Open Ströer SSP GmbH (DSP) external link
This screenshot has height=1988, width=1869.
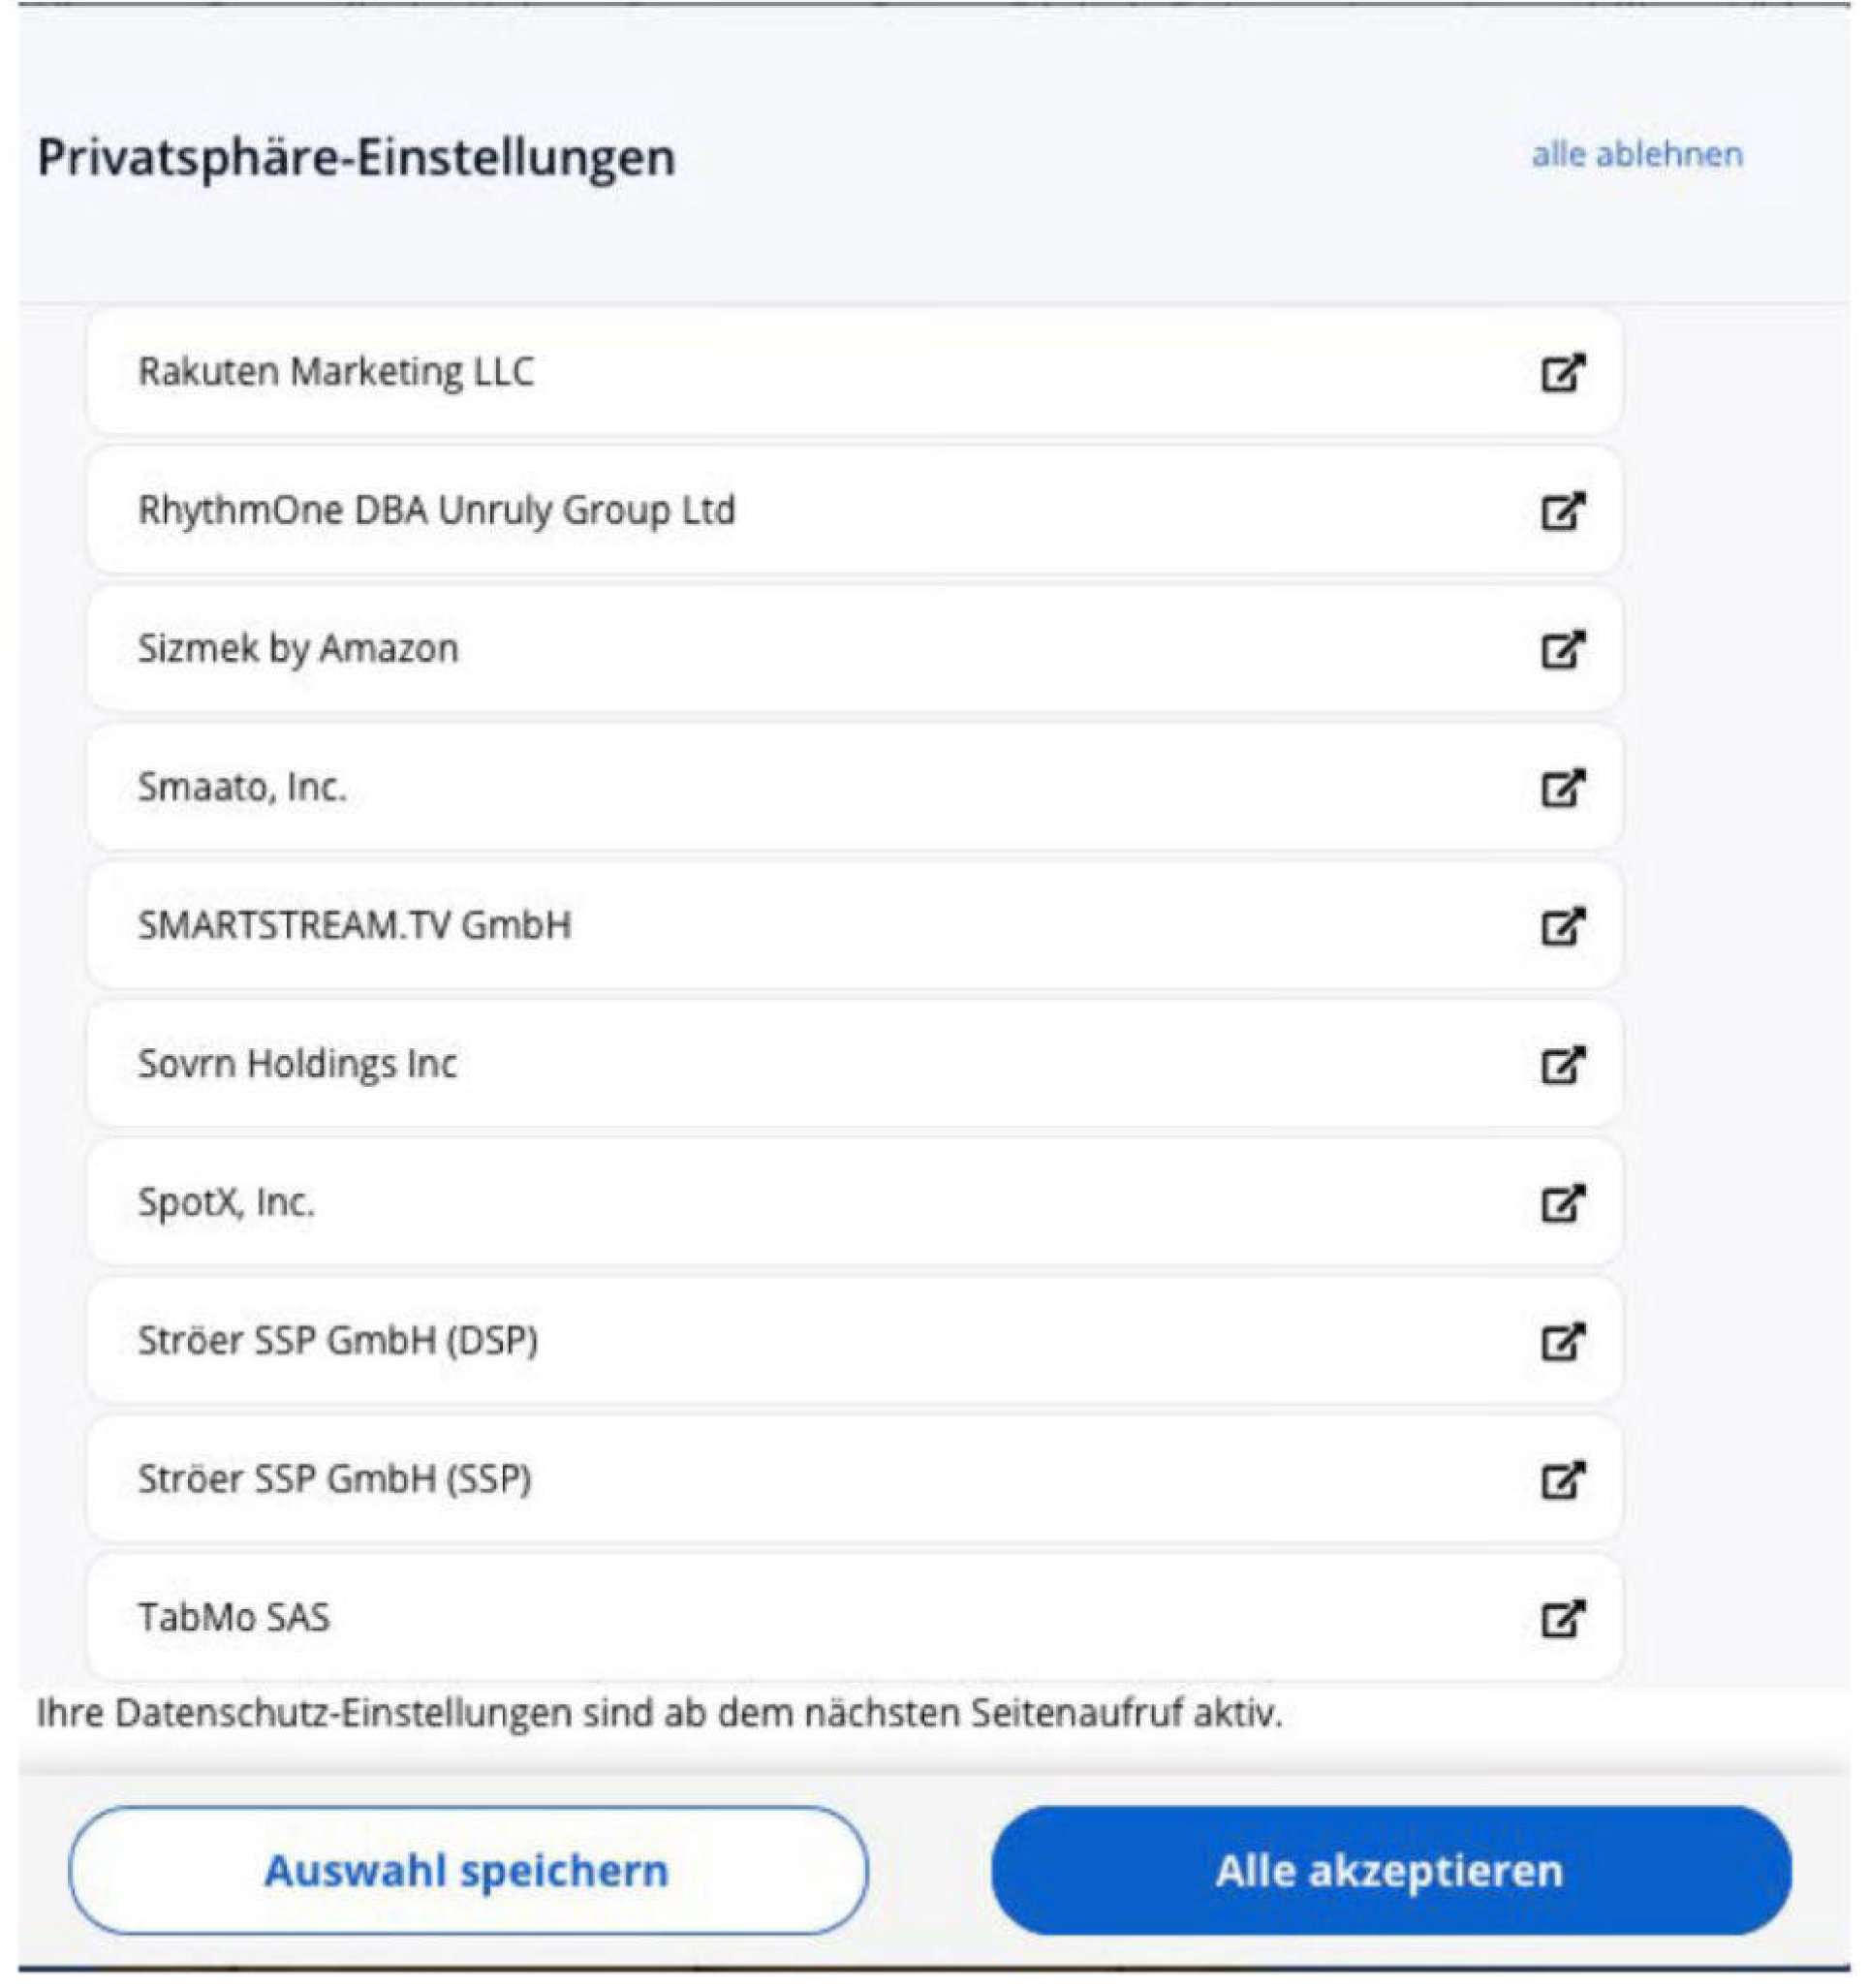1562,1342
